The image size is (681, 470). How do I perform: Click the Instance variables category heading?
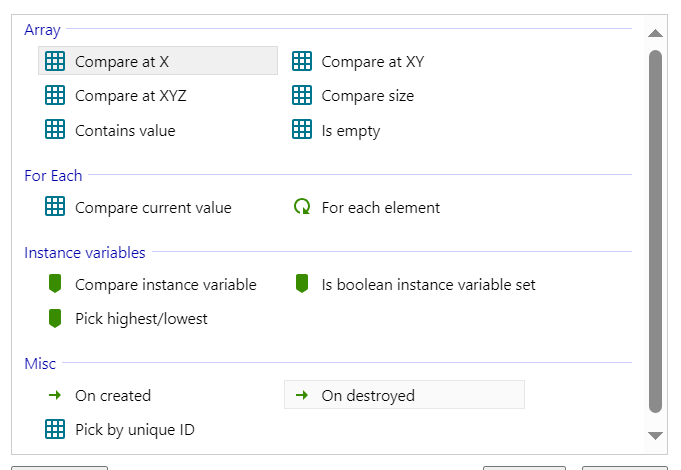coord(85,252)
